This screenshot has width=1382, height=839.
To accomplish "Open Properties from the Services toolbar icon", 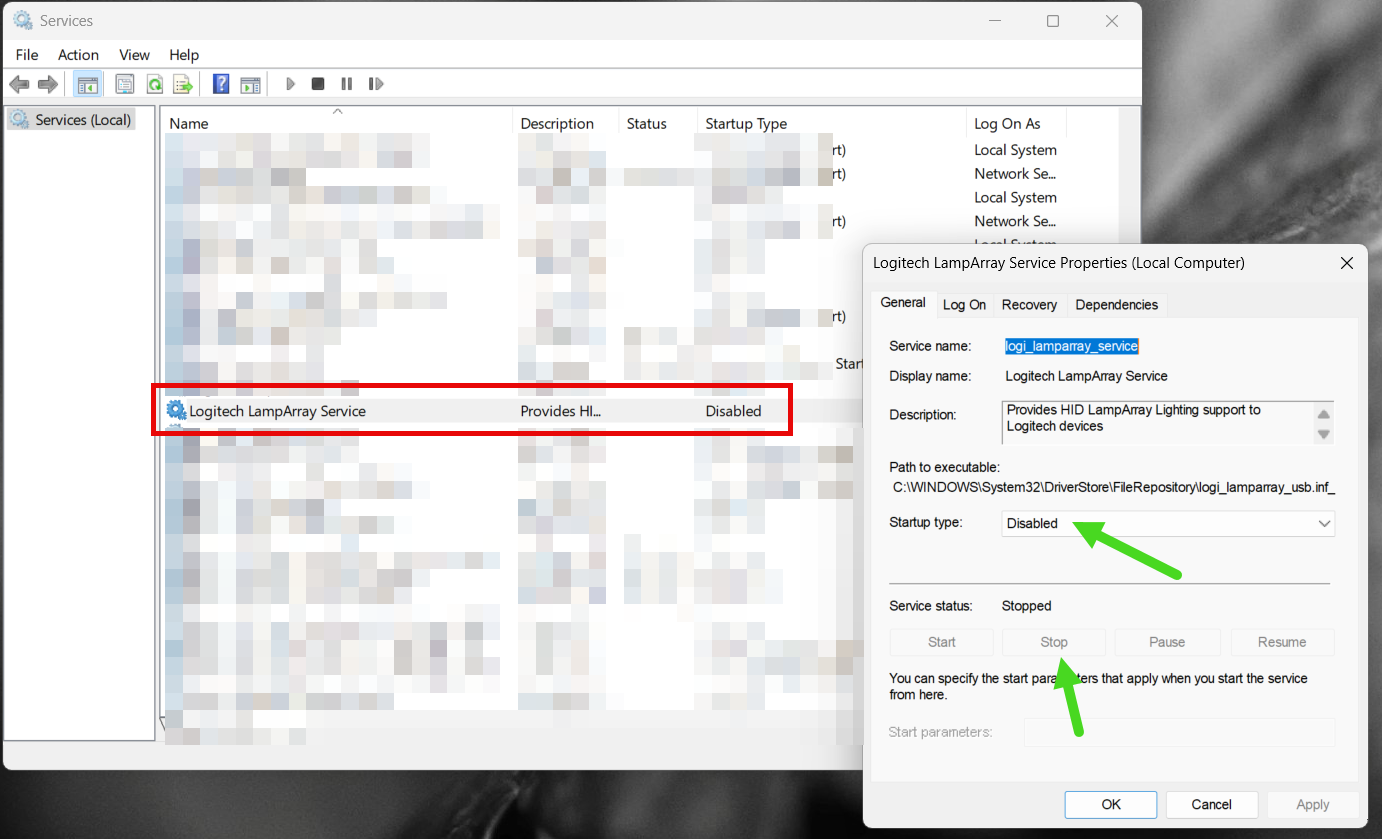I will click(x=125, y=84).
